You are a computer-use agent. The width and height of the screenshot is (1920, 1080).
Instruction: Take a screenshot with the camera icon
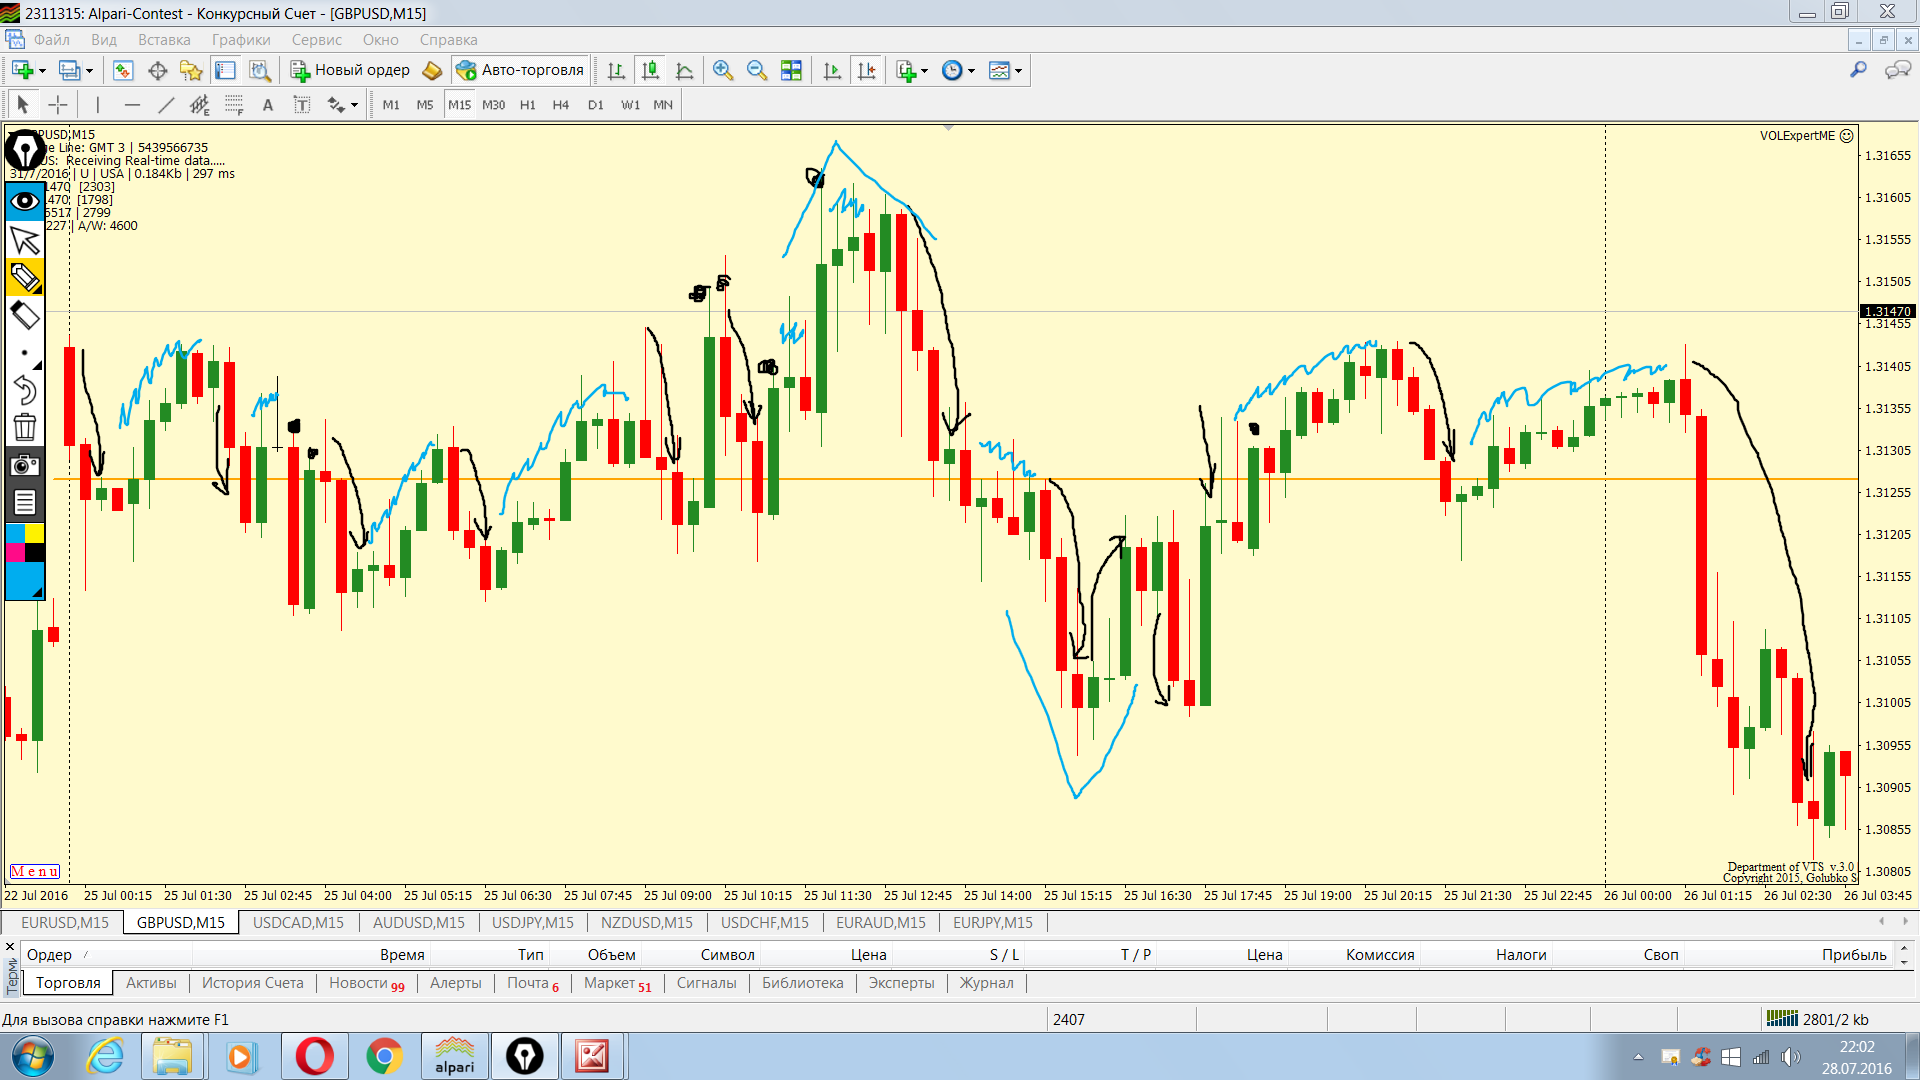(24, 465)
